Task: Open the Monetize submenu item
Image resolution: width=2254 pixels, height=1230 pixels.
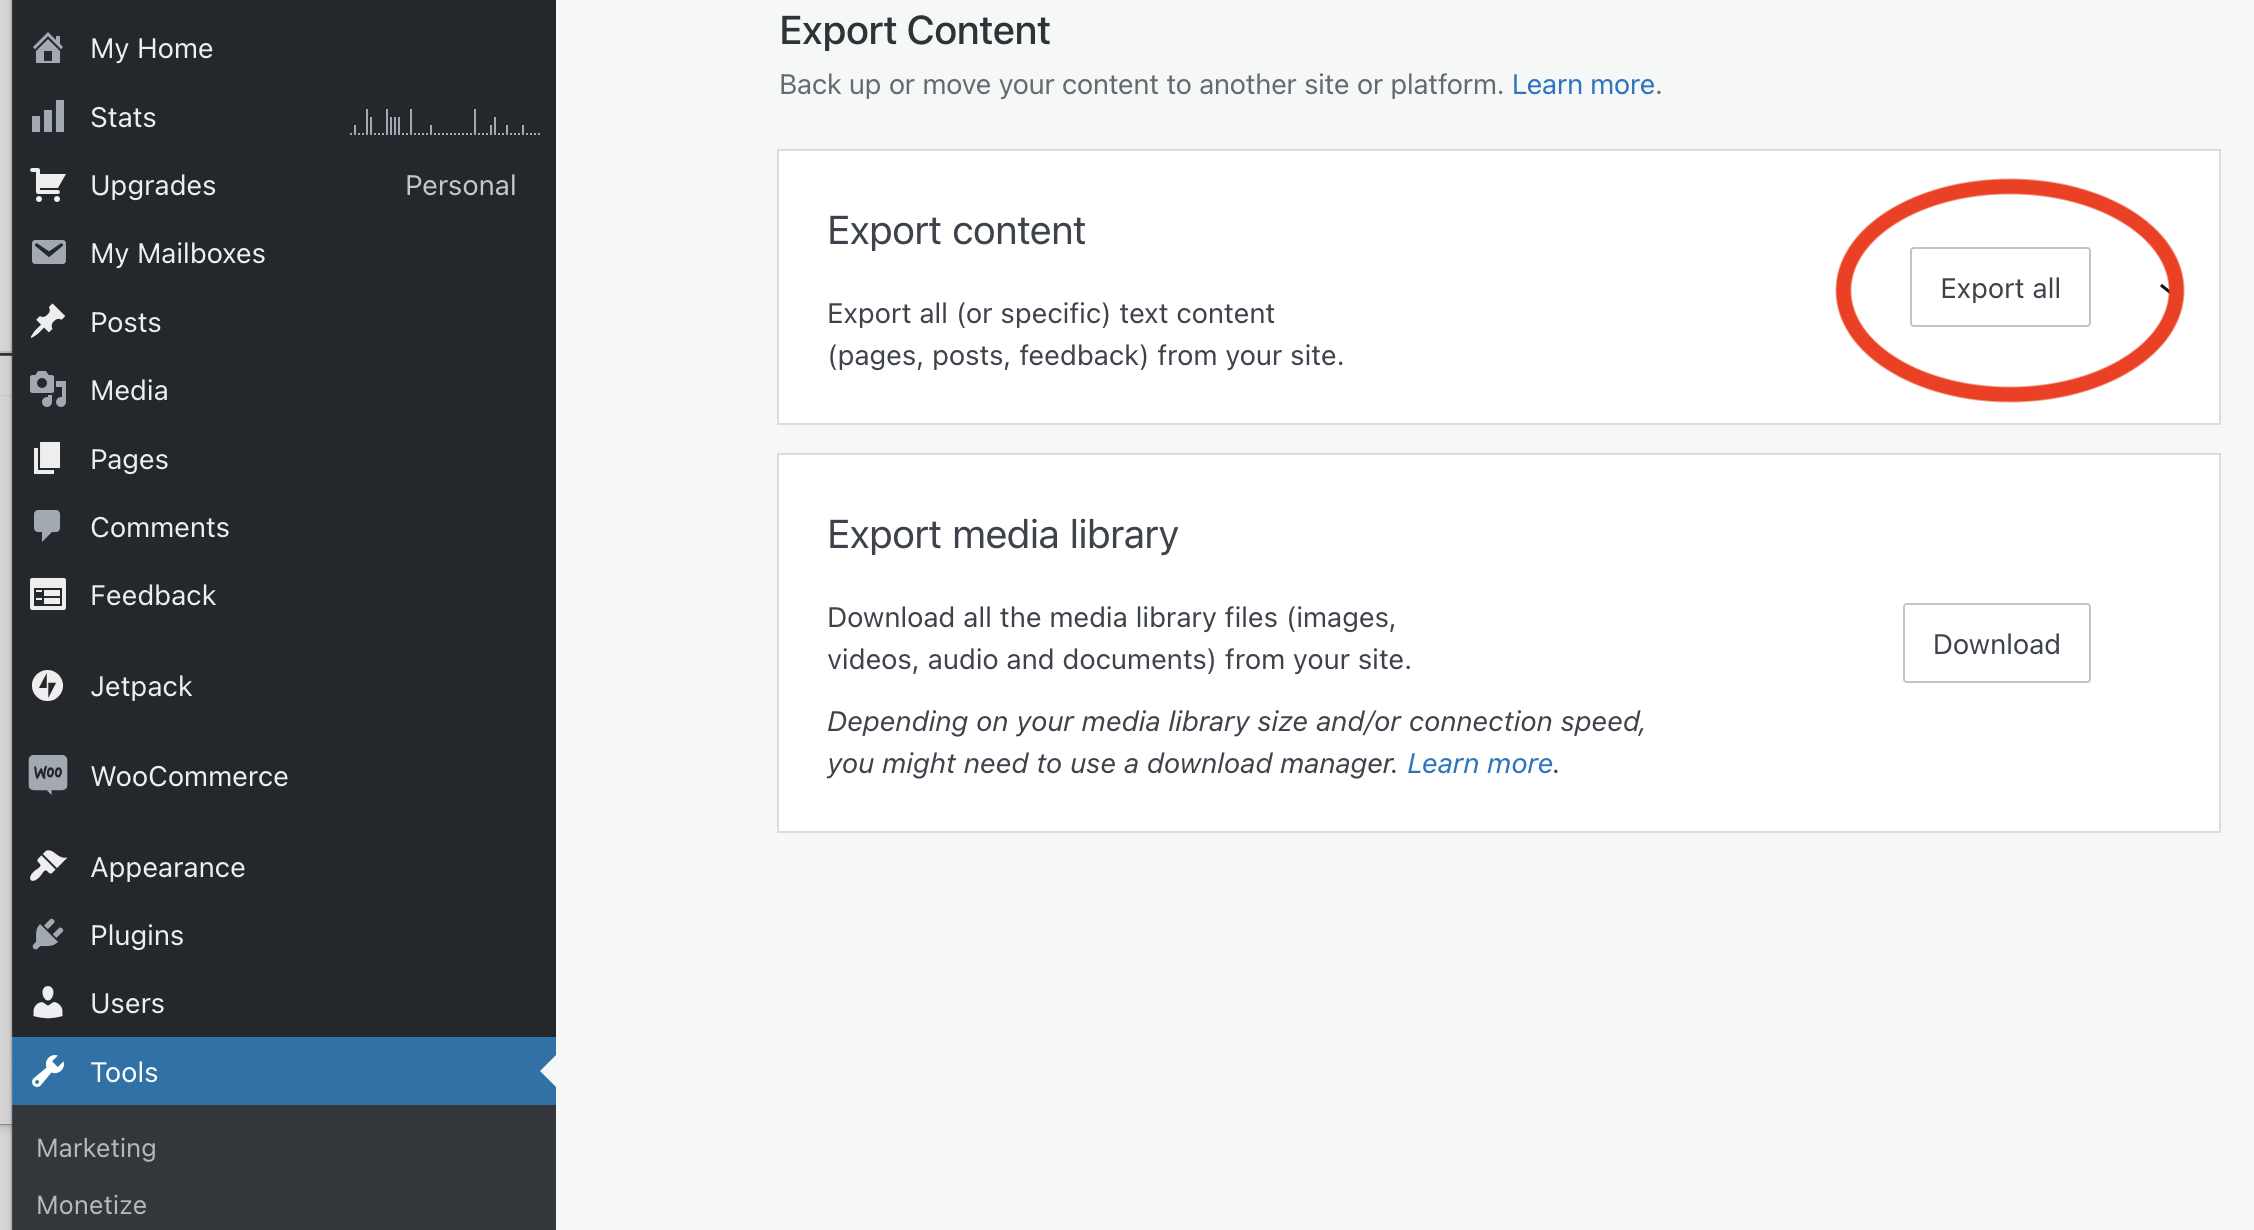Action: pos(91,1204)
